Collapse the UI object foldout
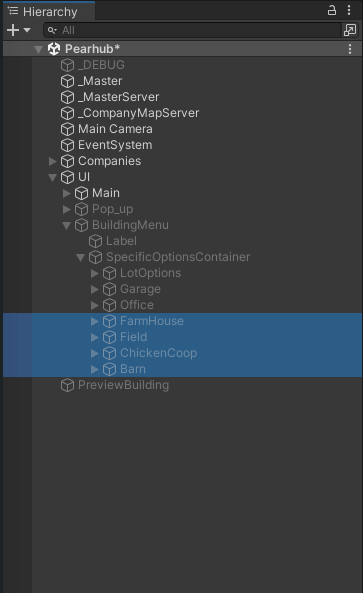The height and width of the screenshot is (593, 363). (x=53, y=177)
